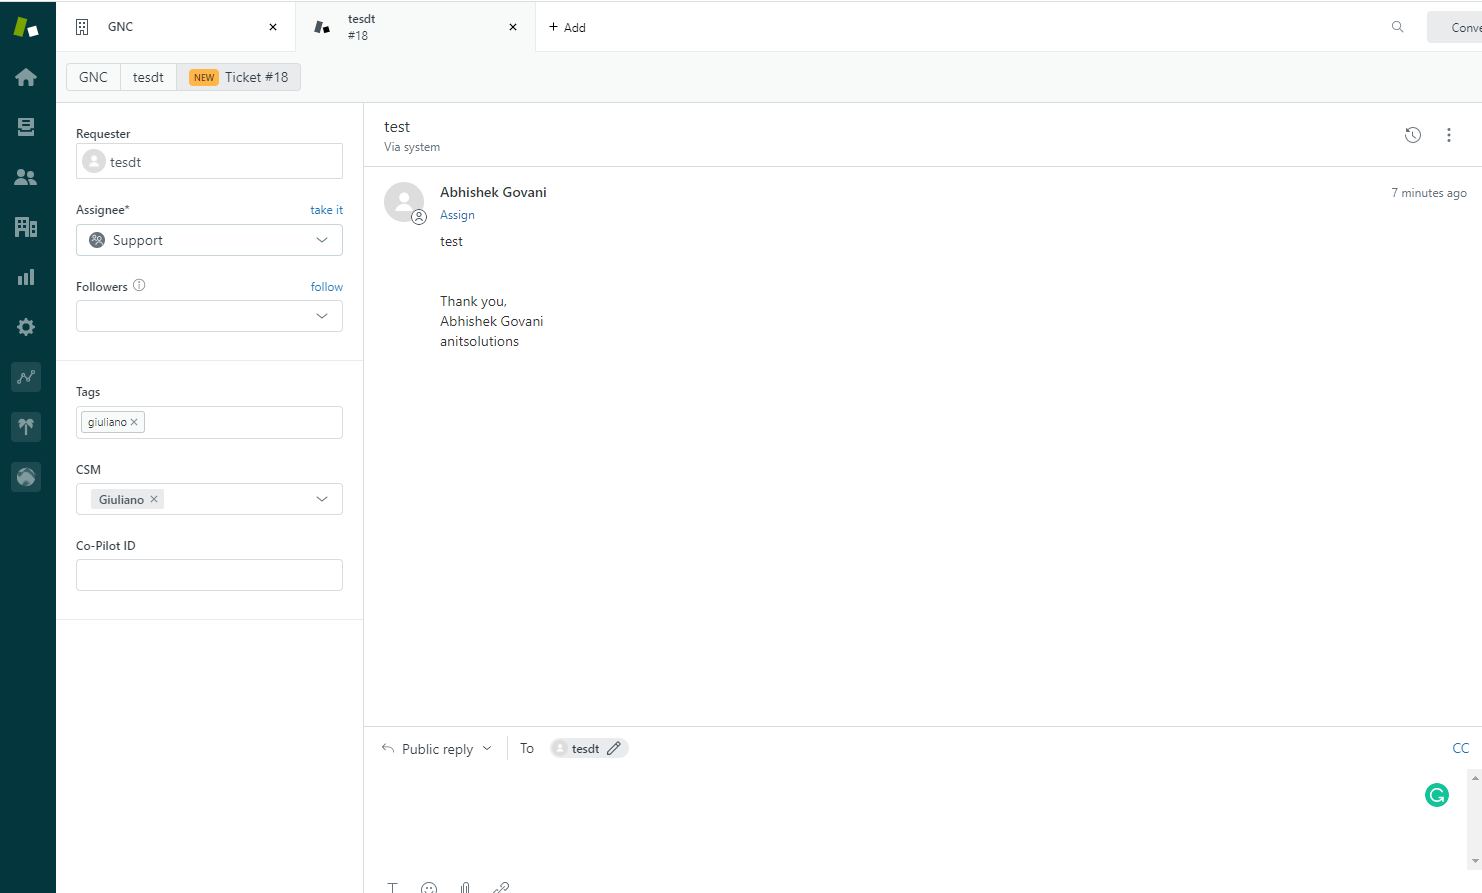
Task: Click the Co-Pilot ID input field
Action: (x=209, y=575)
